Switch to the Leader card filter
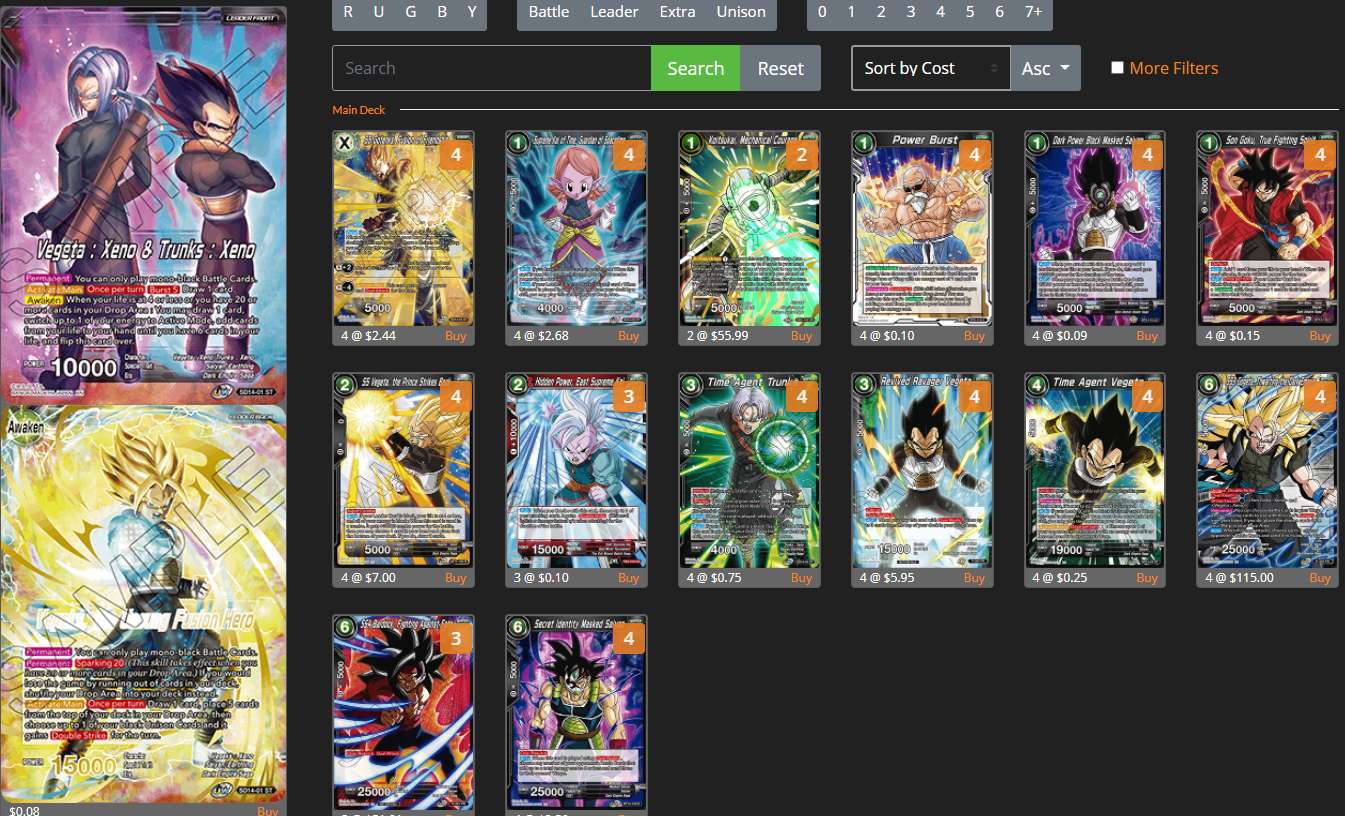Screen dimensions: 1345x816 pos(614,11)
